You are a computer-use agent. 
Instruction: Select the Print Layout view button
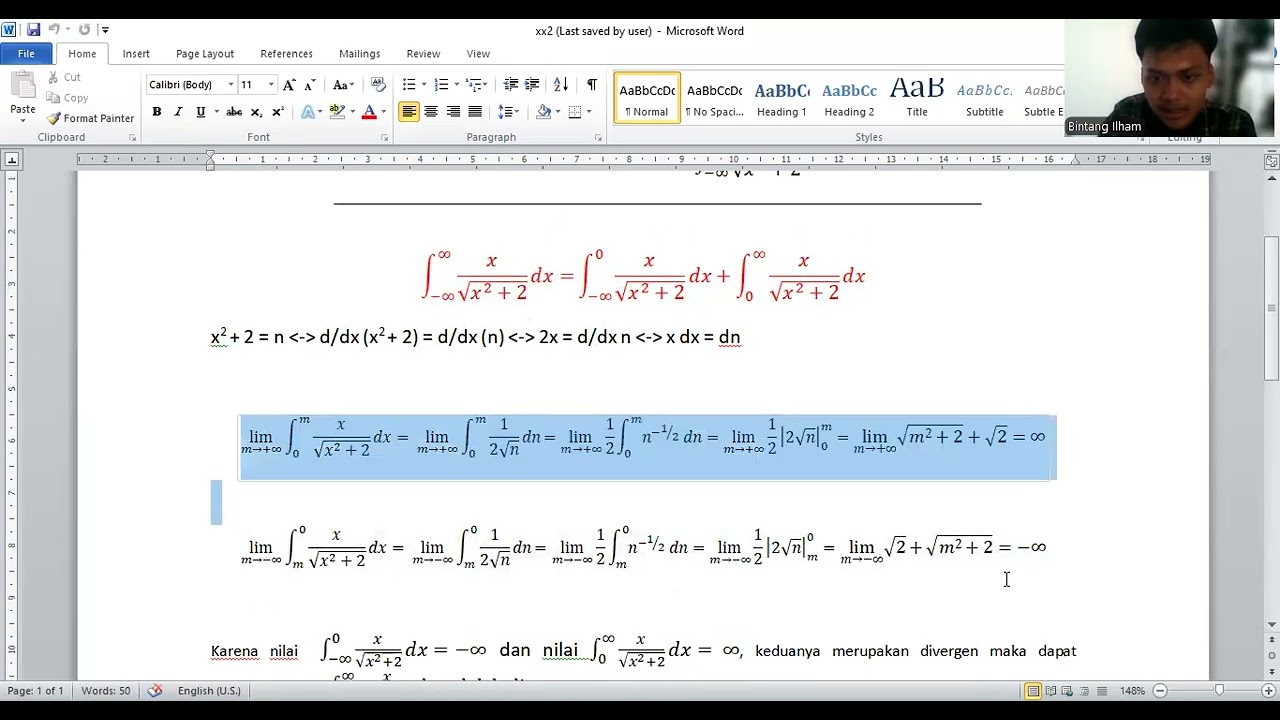[1033, 691]
